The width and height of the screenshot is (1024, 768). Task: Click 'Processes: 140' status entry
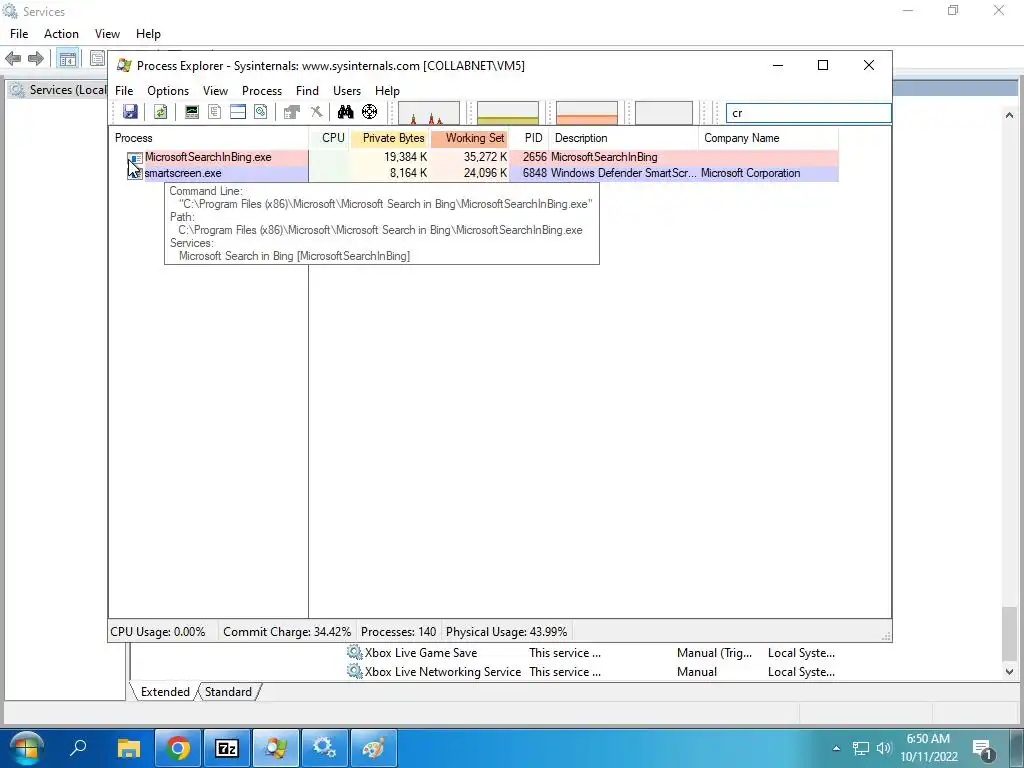point(398,632)
